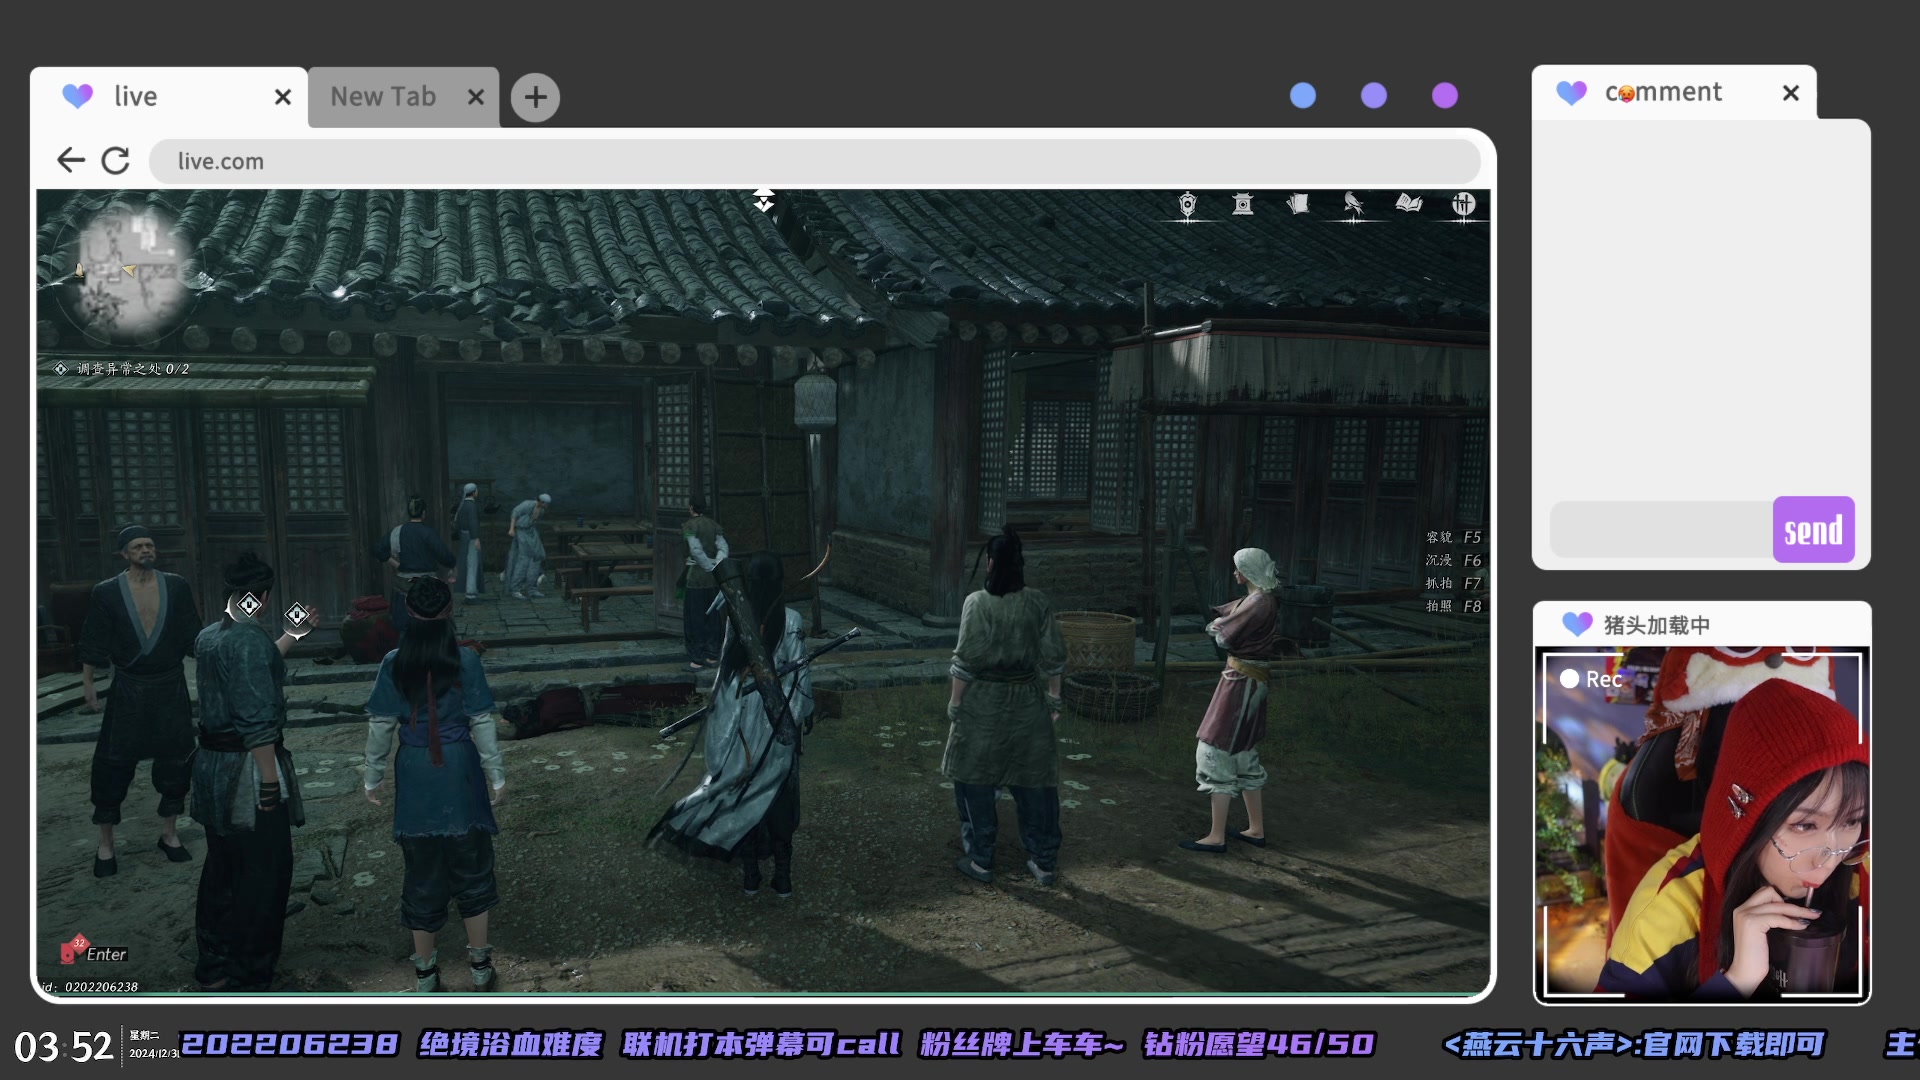Select the left diamond interaction marker
The height and width of the screenshot is (1080, 1920).
[x=249, y=604]
